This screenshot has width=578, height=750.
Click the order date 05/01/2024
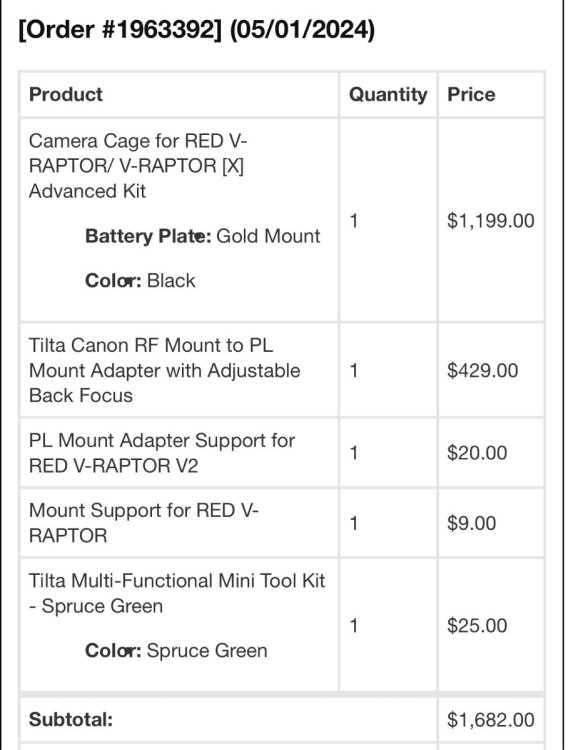[x=302, y=30]
